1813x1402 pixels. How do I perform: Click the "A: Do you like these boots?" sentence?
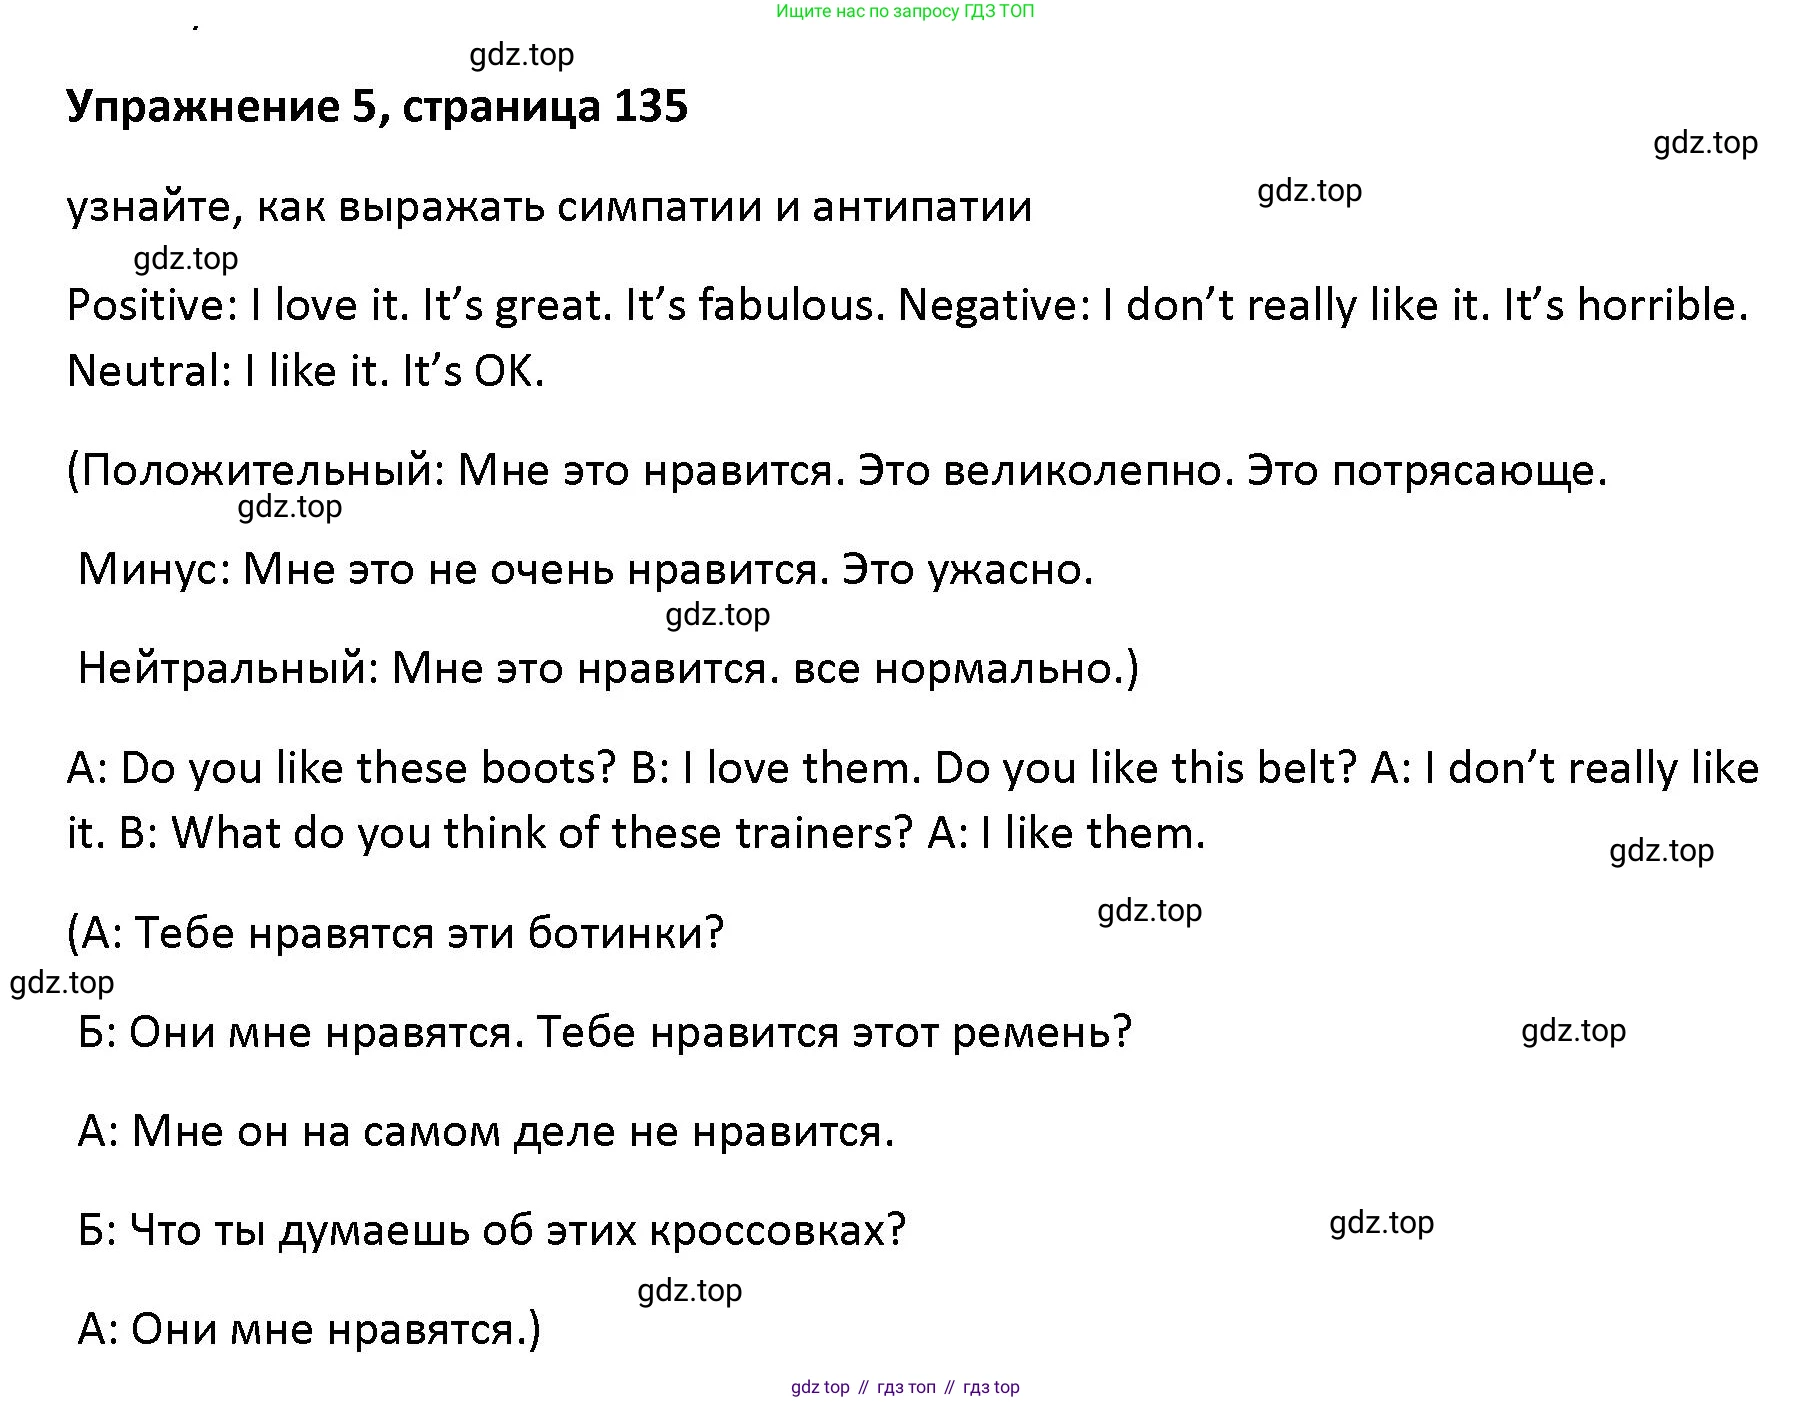tap(341, 768)
